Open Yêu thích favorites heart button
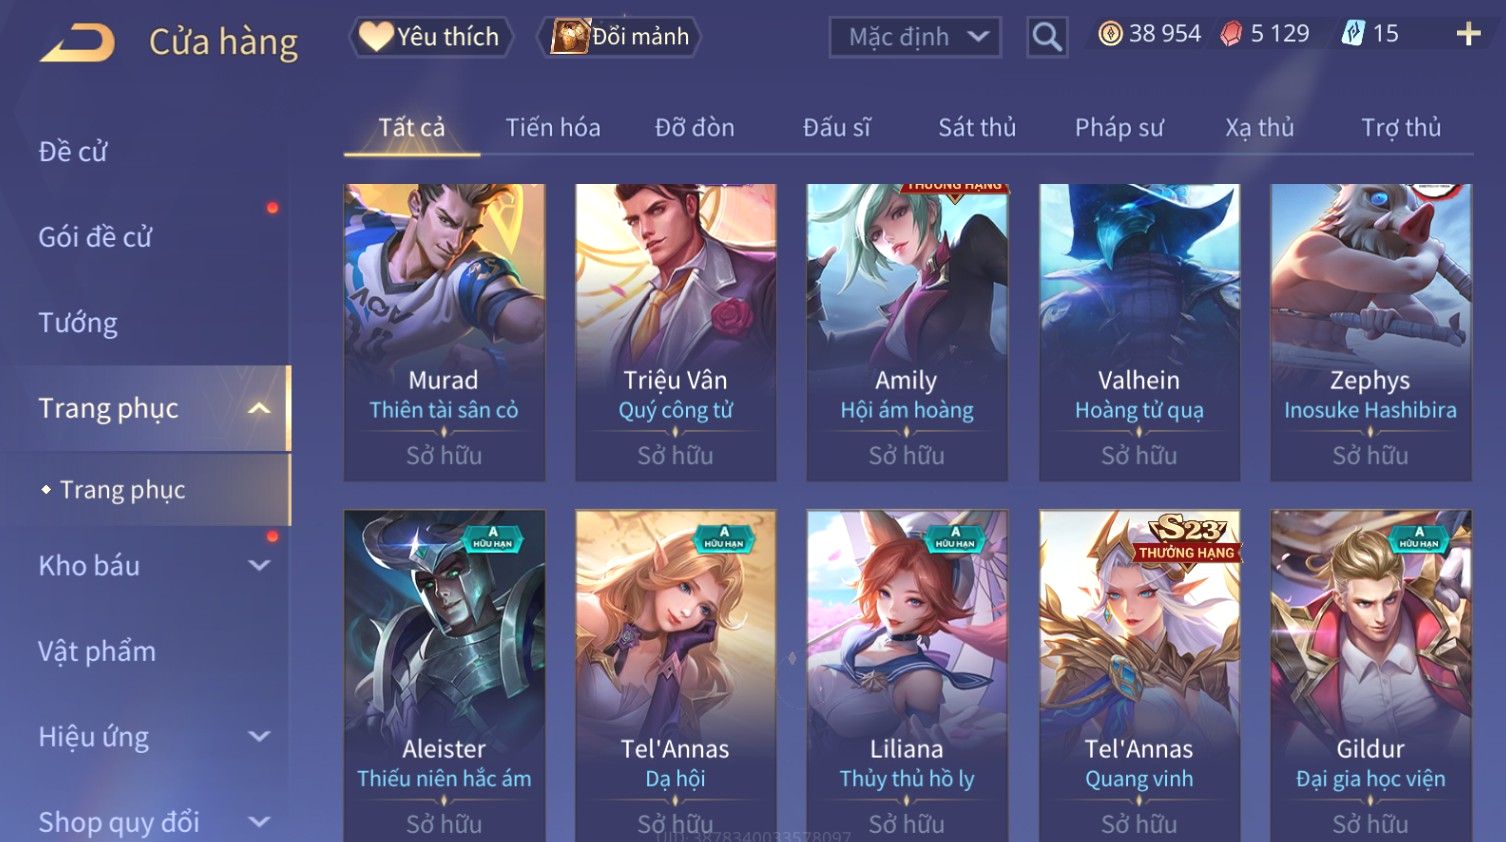 tap(431, 37)
